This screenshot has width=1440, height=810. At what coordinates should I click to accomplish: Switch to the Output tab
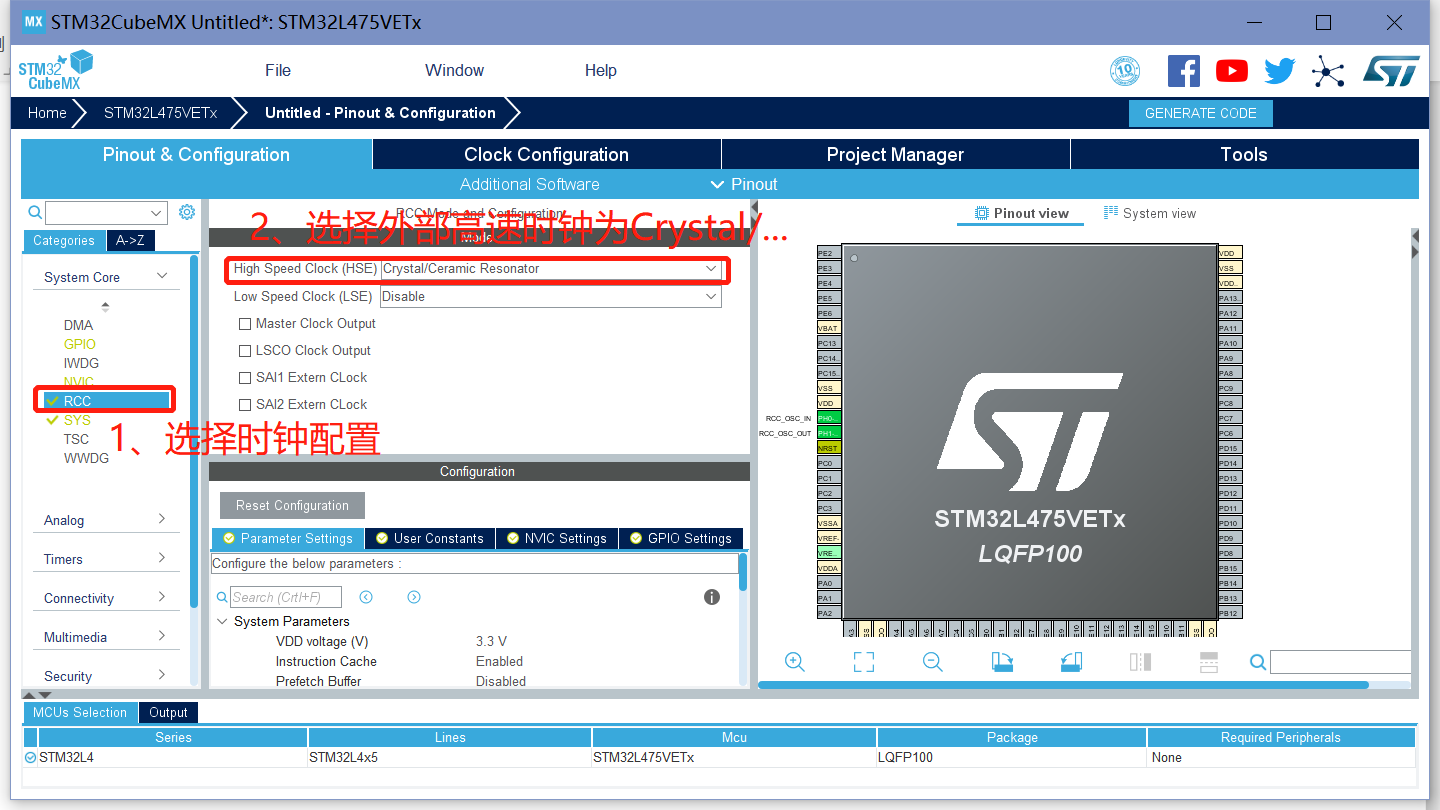click(168, 712)
